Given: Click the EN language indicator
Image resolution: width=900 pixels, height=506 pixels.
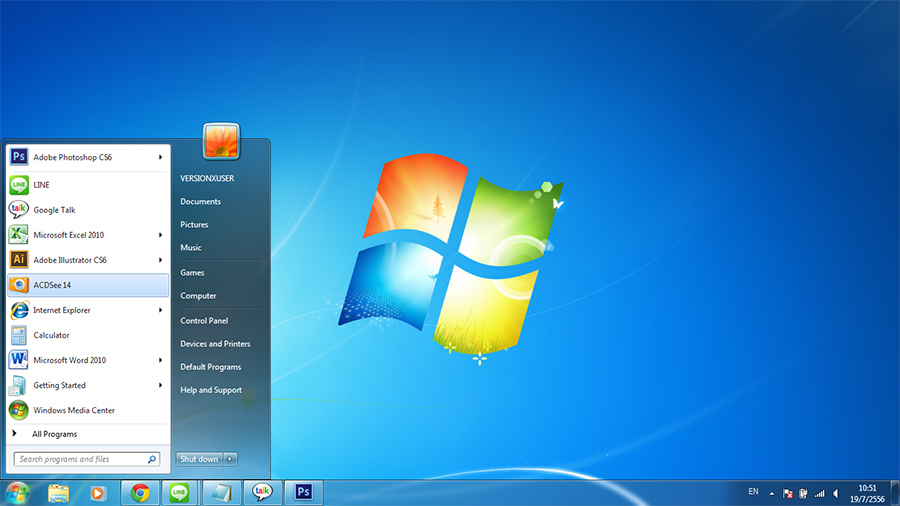Looking at the screenshot, I should [754, 492].
